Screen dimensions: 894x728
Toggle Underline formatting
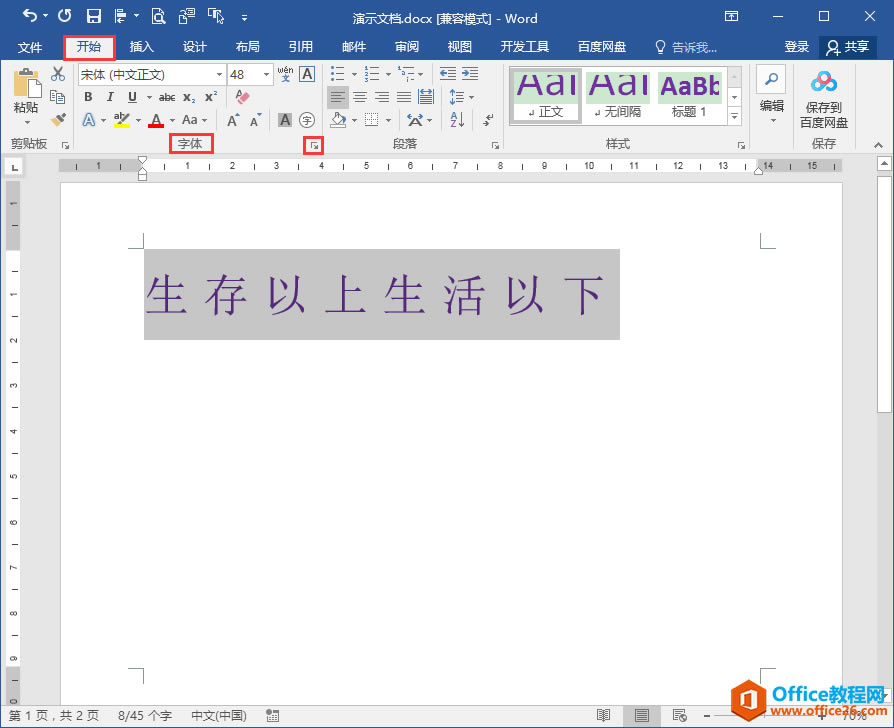[x=132, y=97]
